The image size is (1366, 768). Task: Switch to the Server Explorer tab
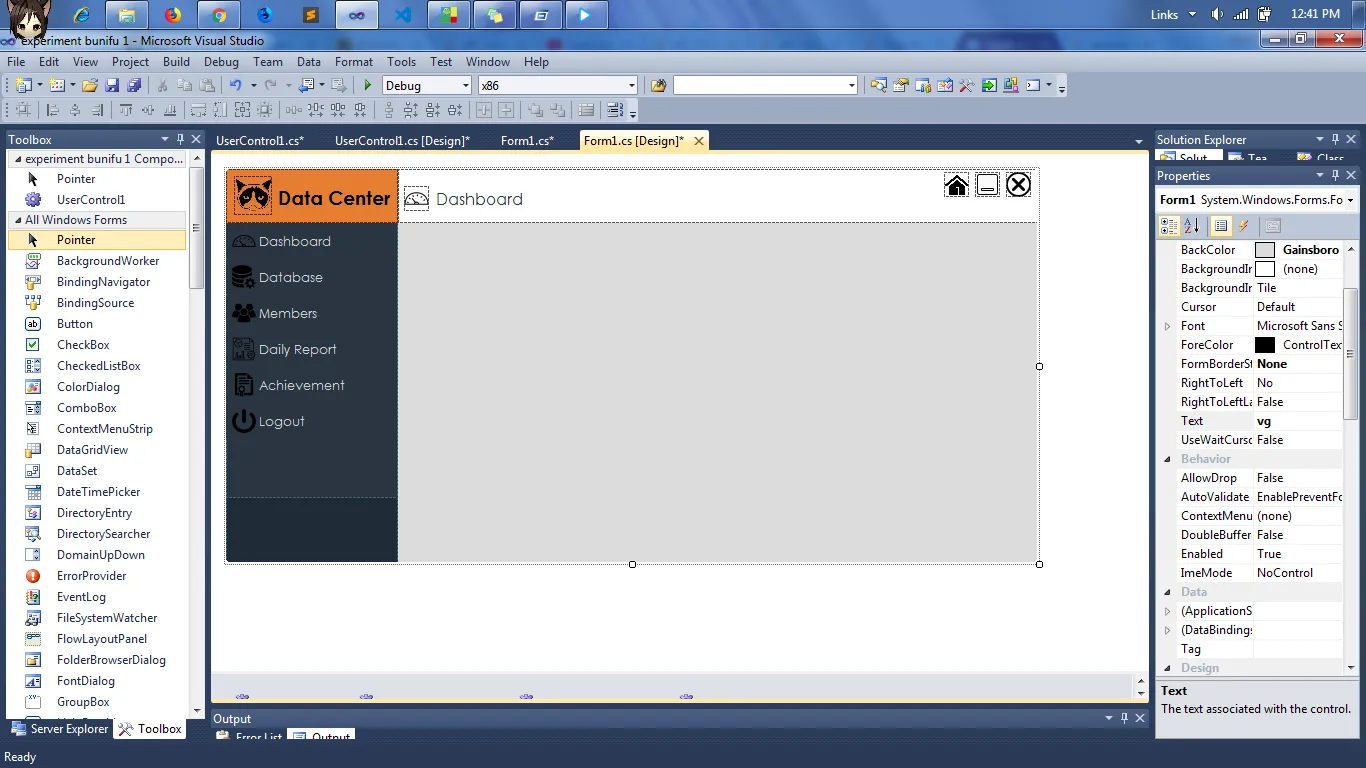pos(59,729)
